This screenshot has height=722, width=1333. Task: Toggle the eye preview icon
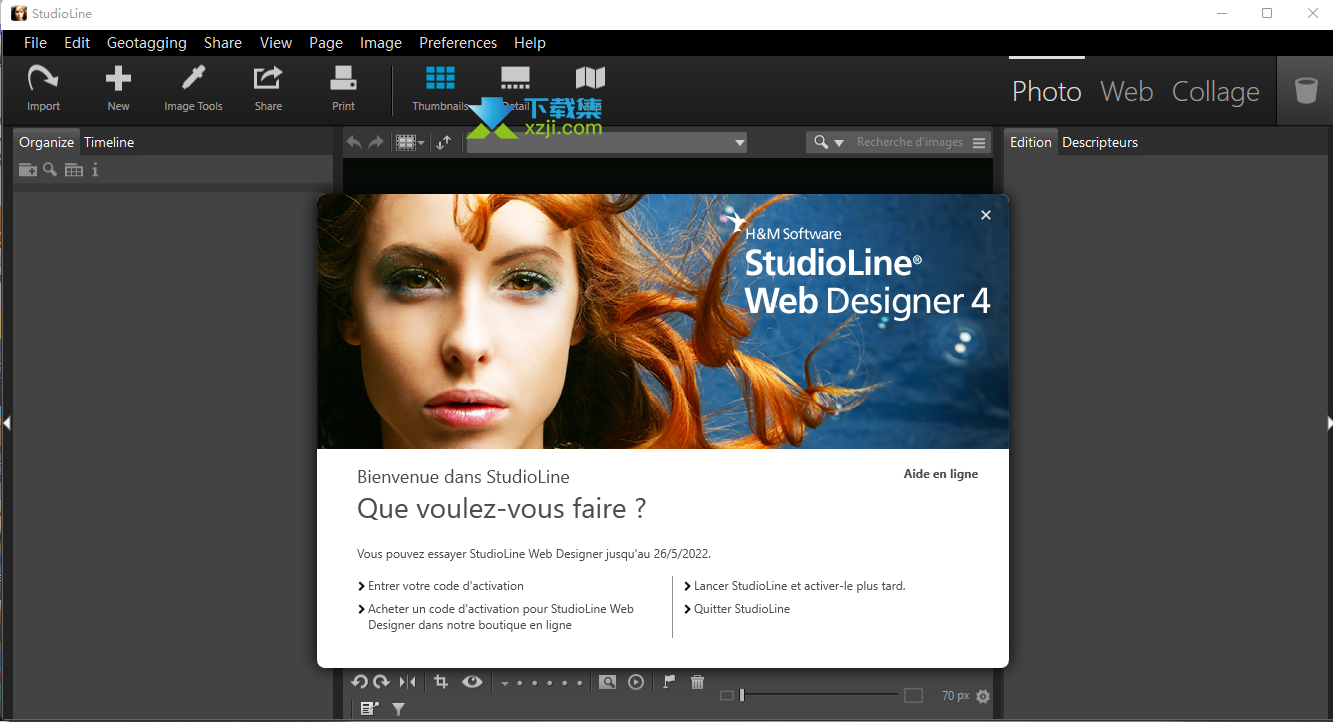[x=472, y=682]
